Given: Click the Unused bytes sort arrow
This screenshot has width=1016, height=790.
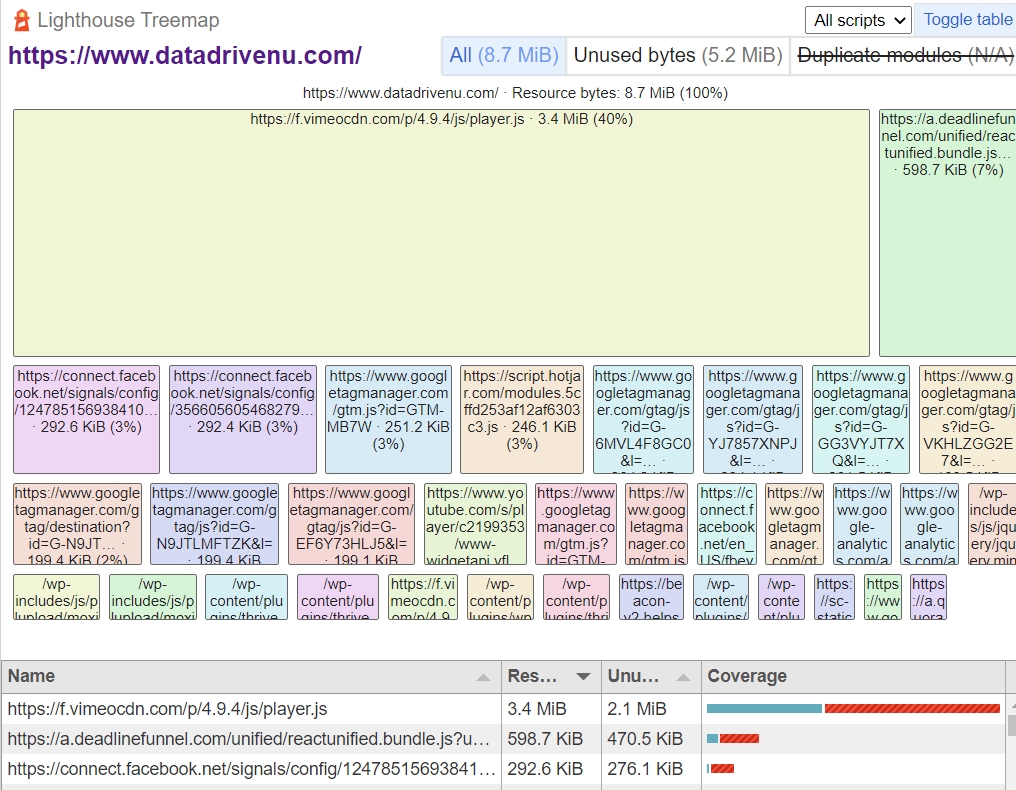Looking at the screenshot, I should [683, 677].
